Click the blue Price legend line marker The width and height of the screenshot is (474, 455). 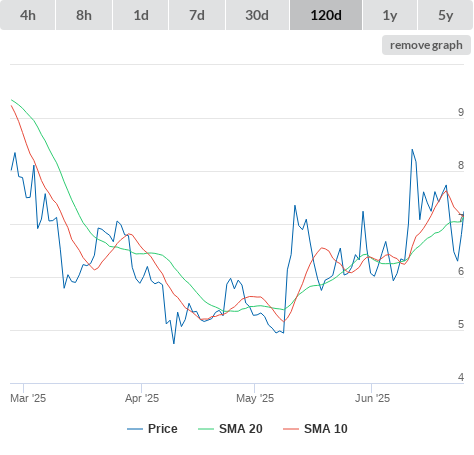pos(135,429)
